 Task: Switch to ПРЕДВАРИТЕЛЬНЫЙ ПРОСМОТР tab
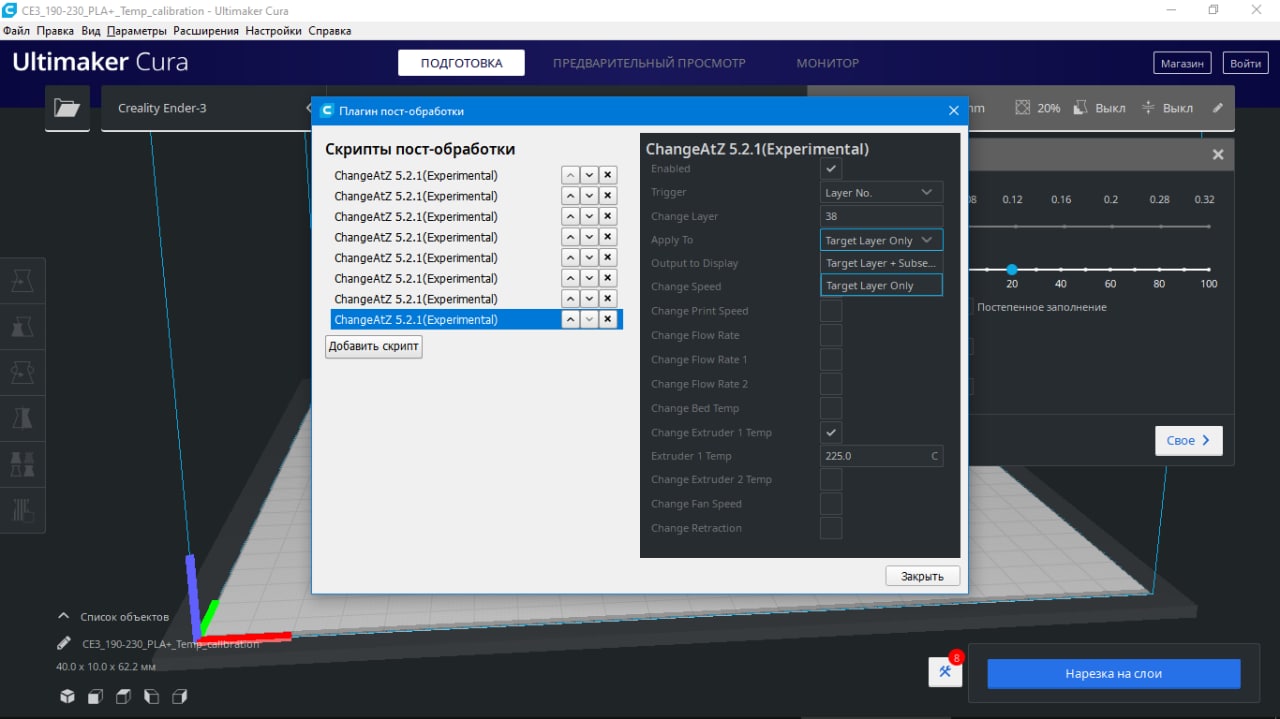(x=649, y=63)
